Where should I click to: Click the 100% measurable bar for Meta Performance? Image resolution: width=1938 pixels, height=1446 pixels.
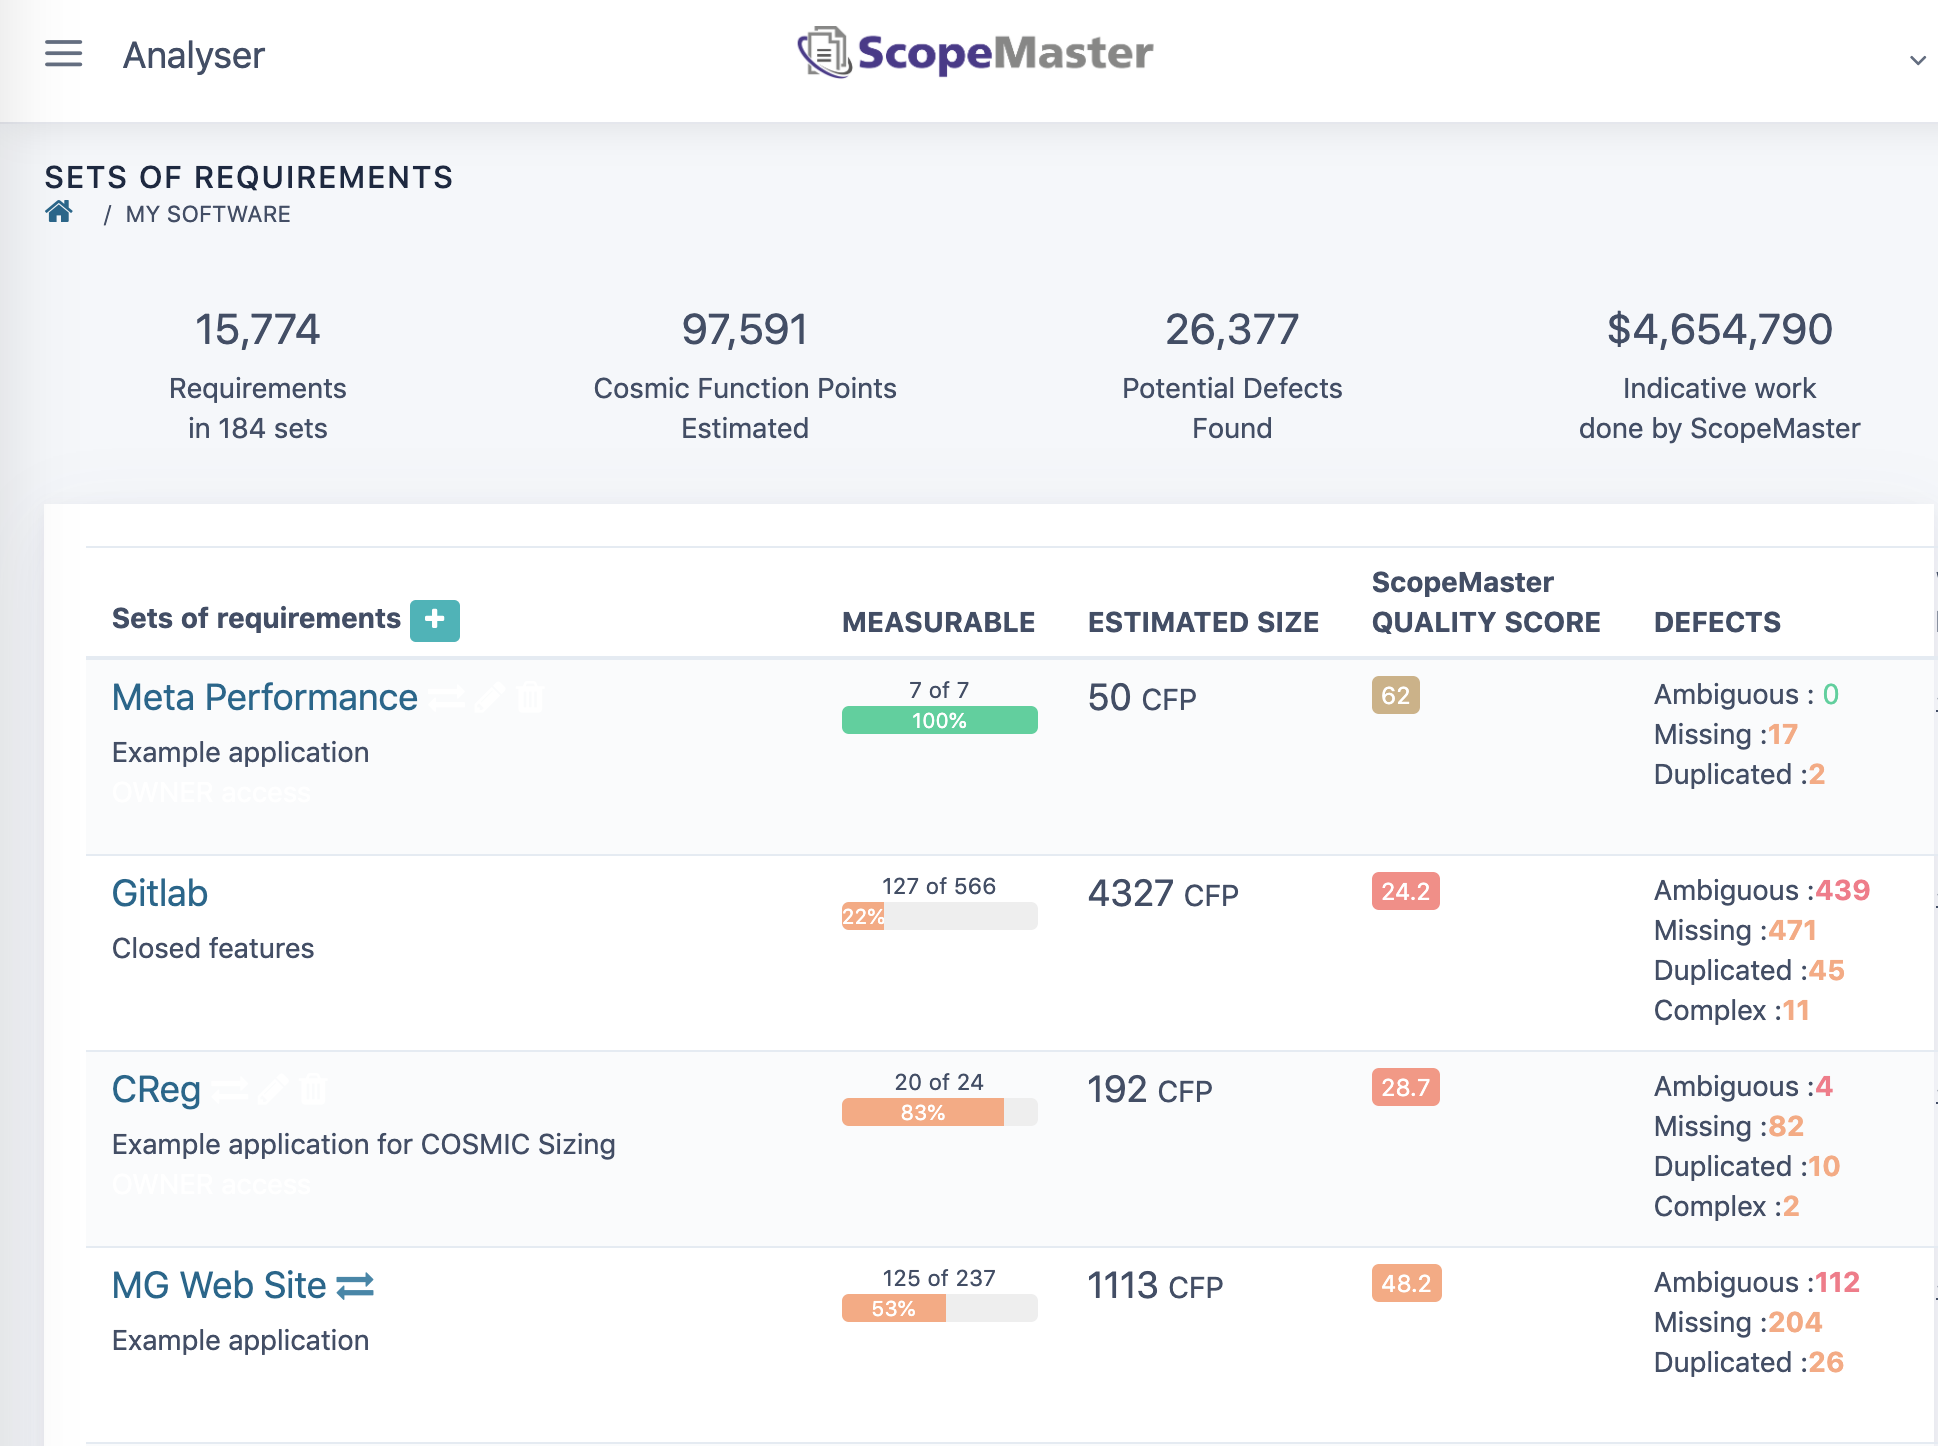tap(939, 720)
